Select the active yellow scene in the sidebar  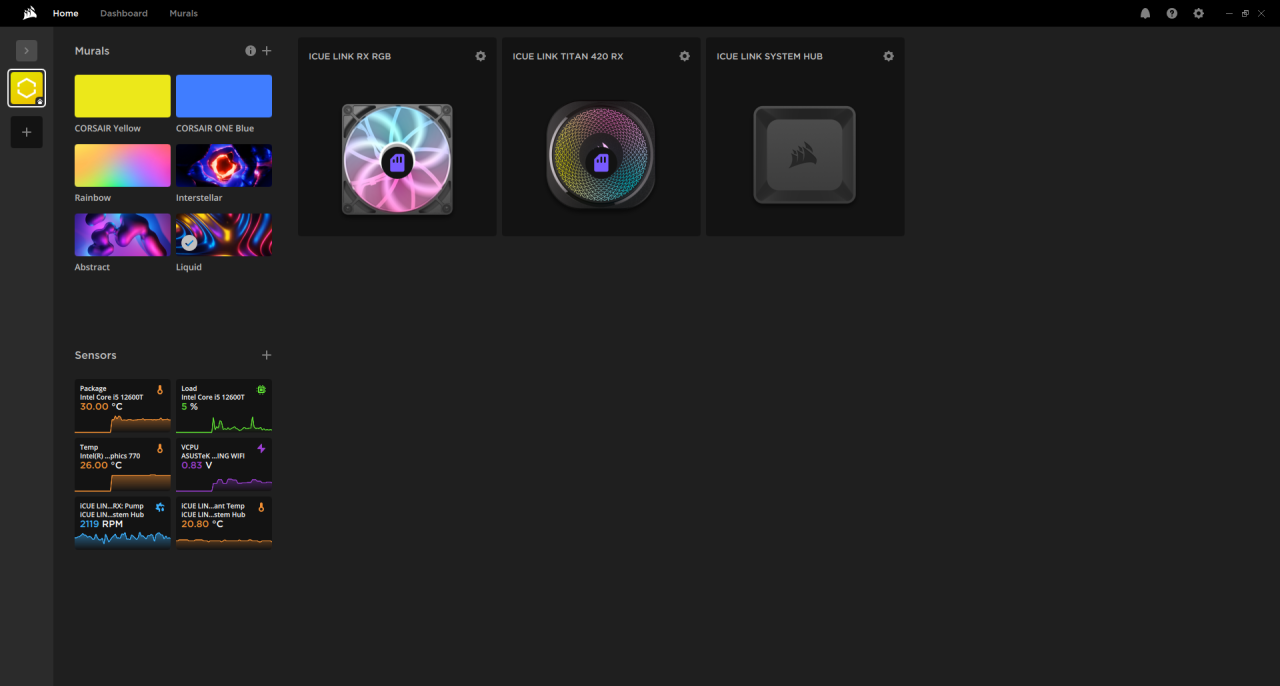(x=26, y=88)
